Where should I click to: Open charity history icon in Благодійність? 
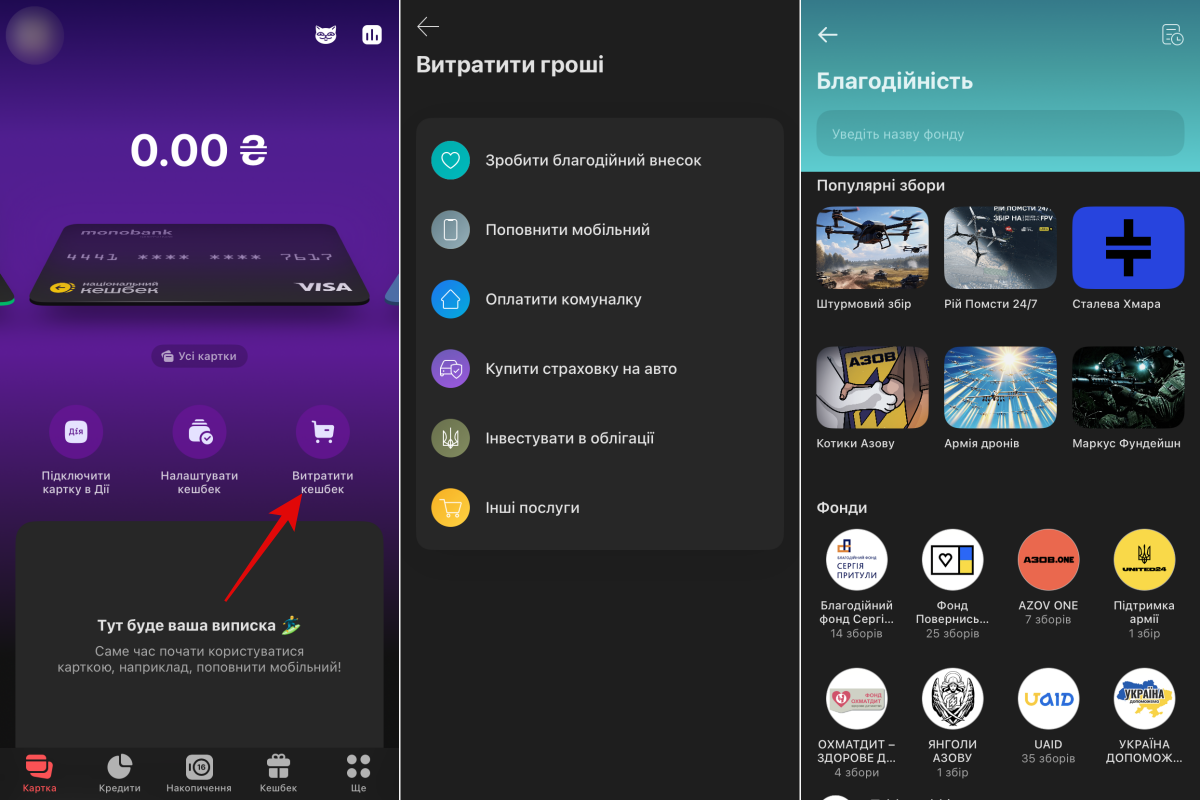coord(1172,35)
